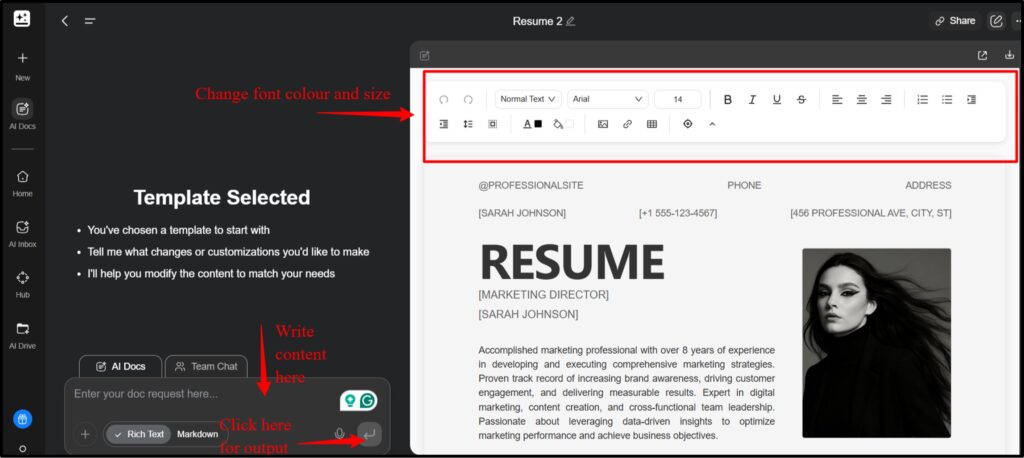Submit the request with the enter button
This screenshot has width=1024, height=458.
tap(369, 434)
